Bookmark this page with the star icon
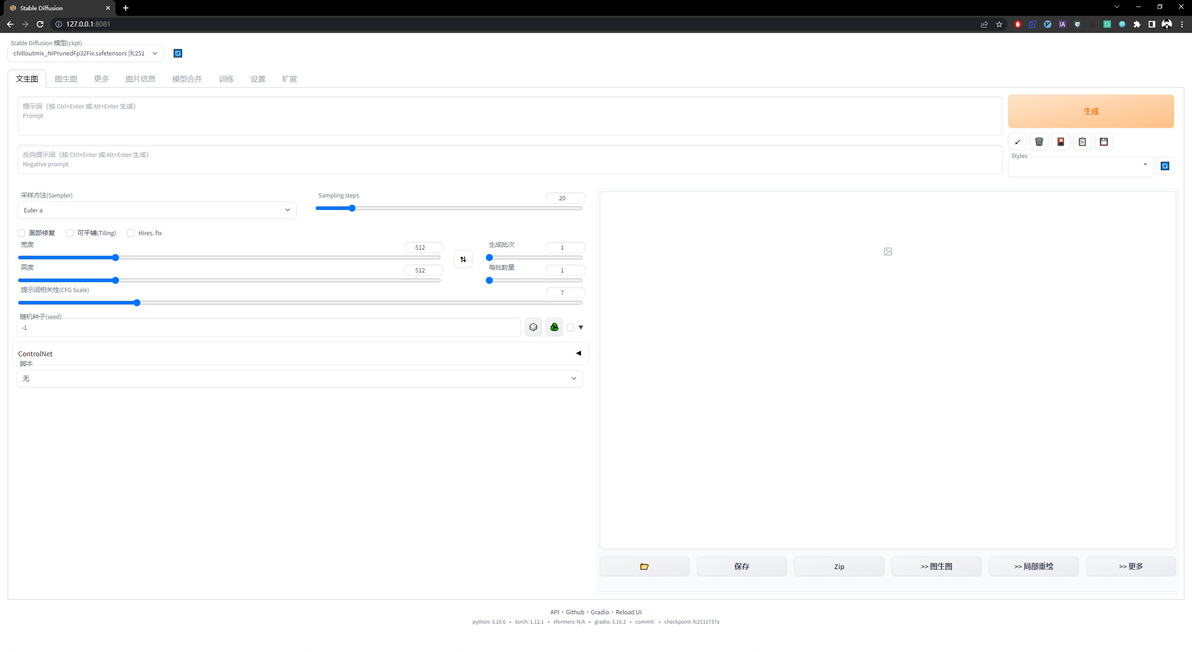Viewport: 1192px width, 652px height. 999,24
